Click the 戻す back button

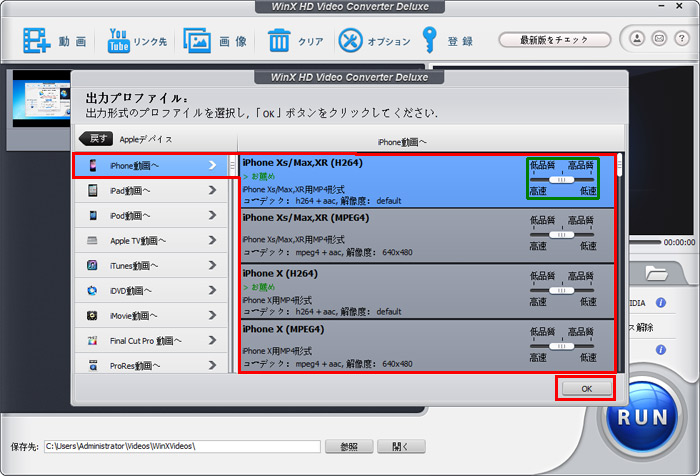pyautogui.click(x=97, y=139)
